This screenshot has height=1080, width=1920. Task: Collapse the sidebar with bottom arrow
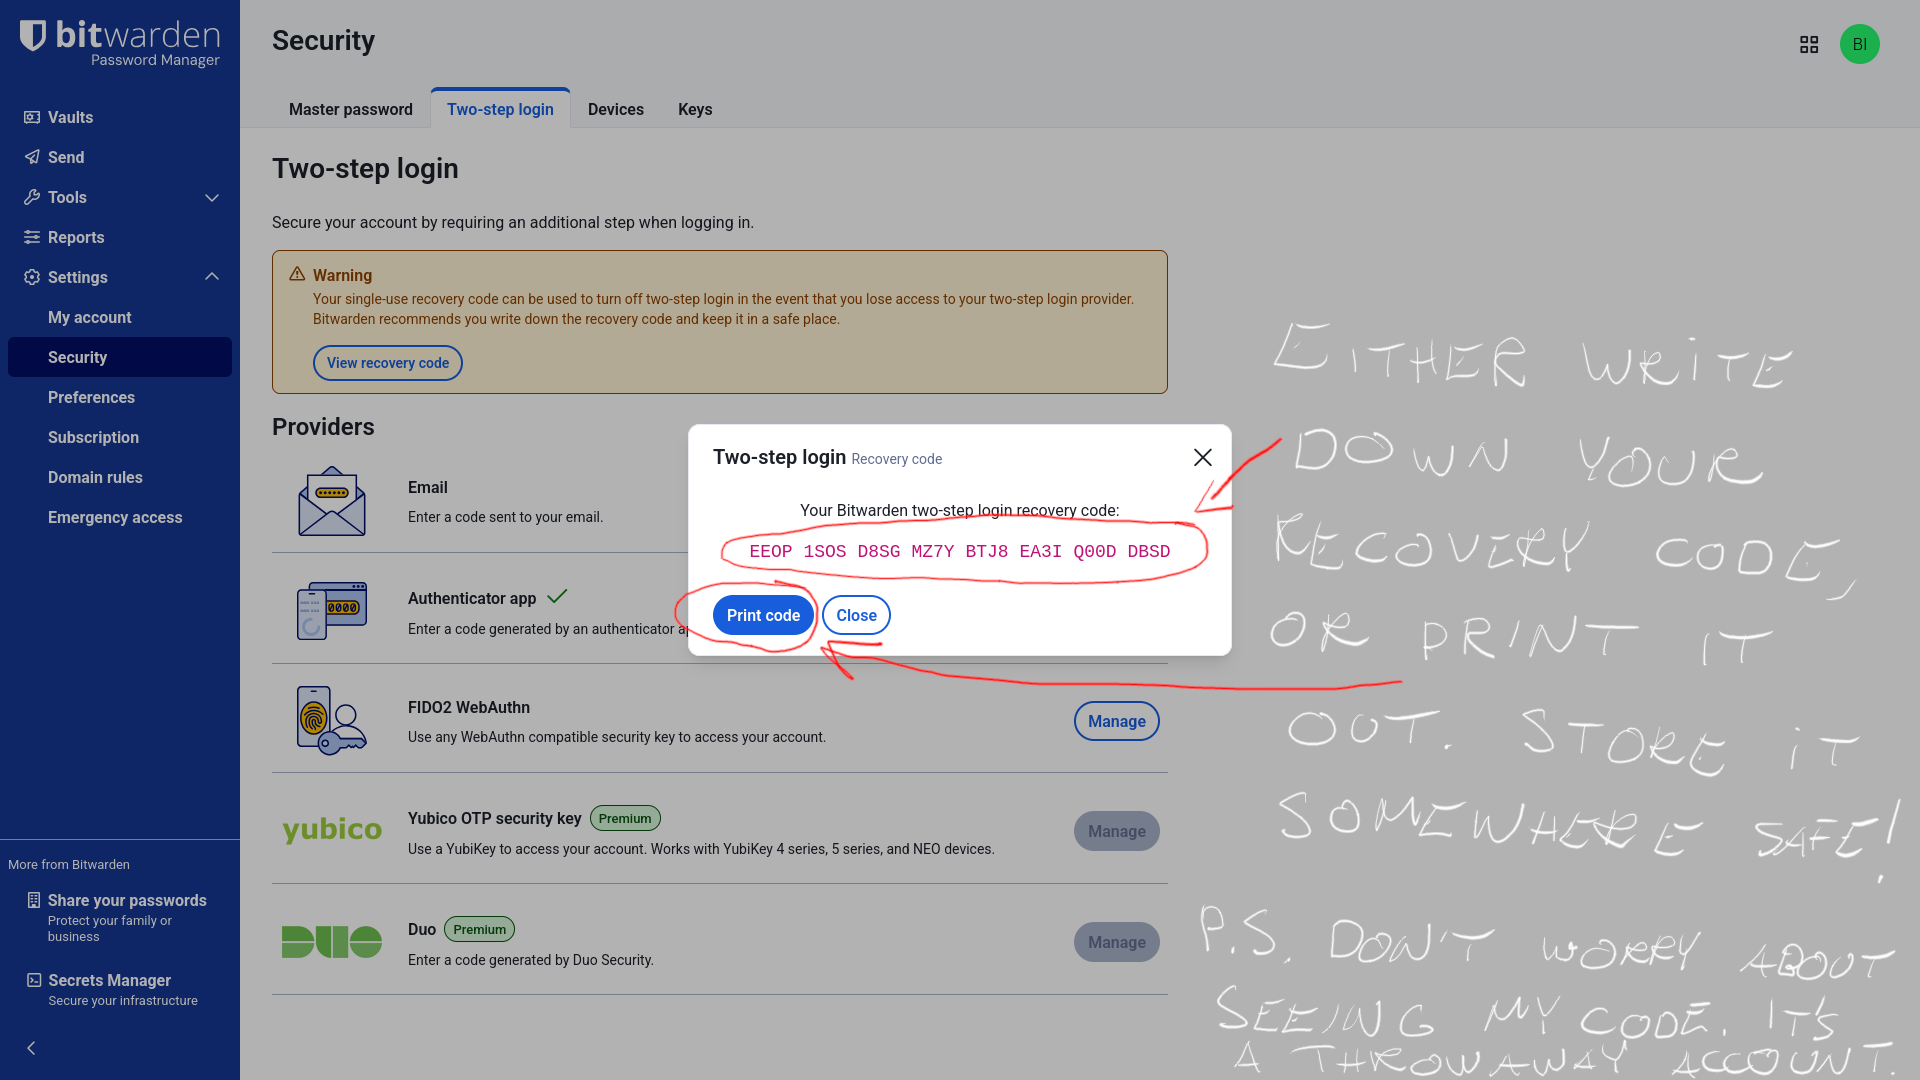coord(31,1048)
